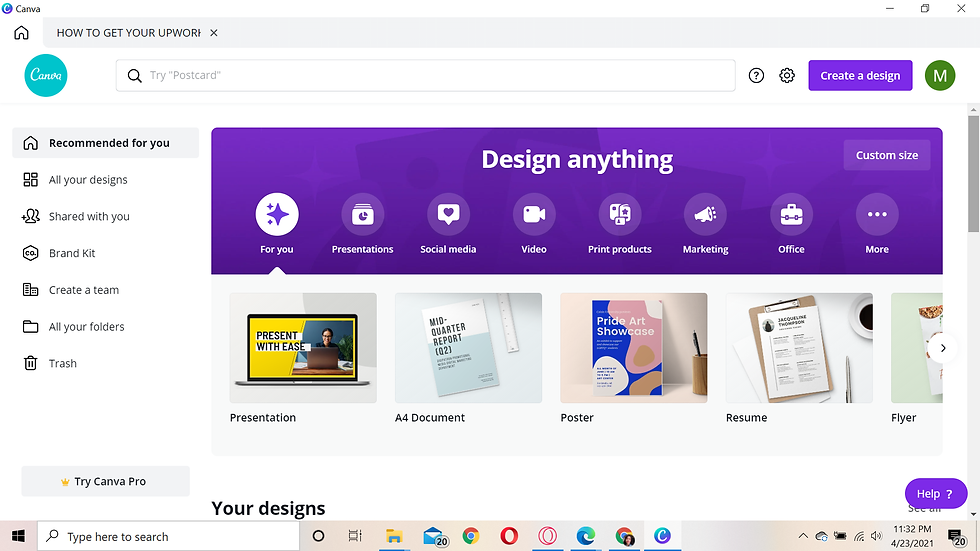Click Create a design button
Screen dimensions: 980x551
click(x=860, y=76)
